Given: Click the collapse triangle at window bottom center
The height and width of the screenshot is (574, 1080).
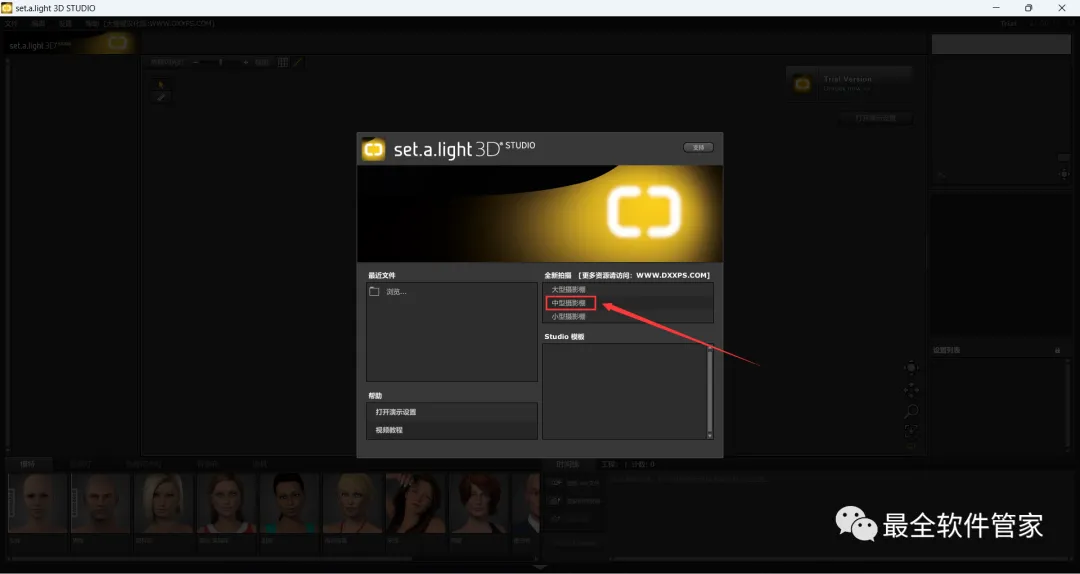Looking at the screenshot, I should [x=541, y=567].
